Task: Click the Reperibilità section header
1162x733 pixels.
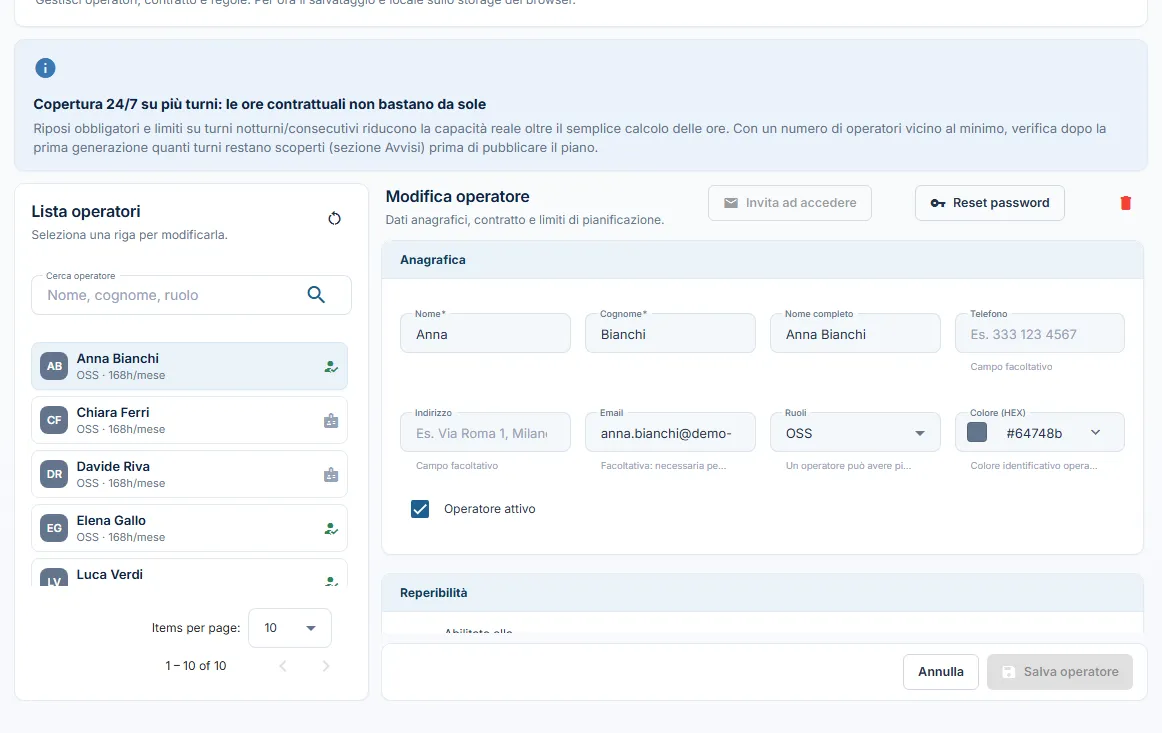Action: (763, 593)
